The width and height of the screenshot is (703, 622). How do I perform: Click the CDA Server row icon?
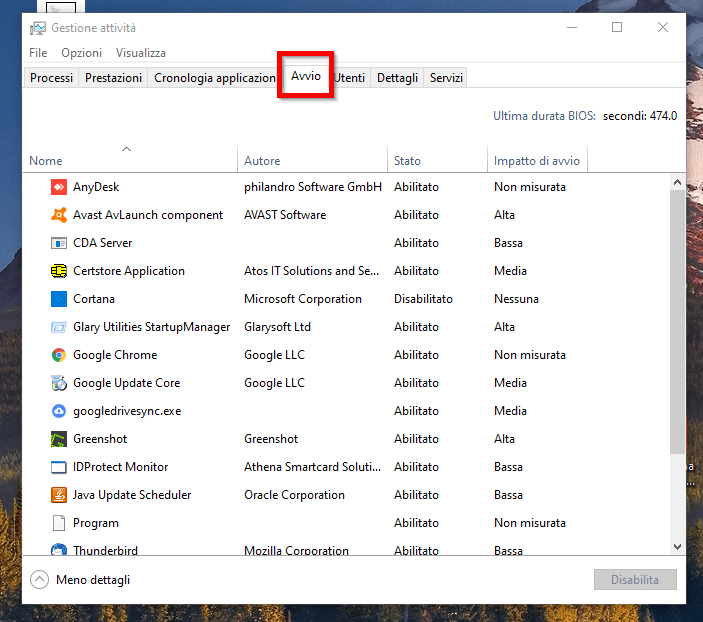coord(59,243)
